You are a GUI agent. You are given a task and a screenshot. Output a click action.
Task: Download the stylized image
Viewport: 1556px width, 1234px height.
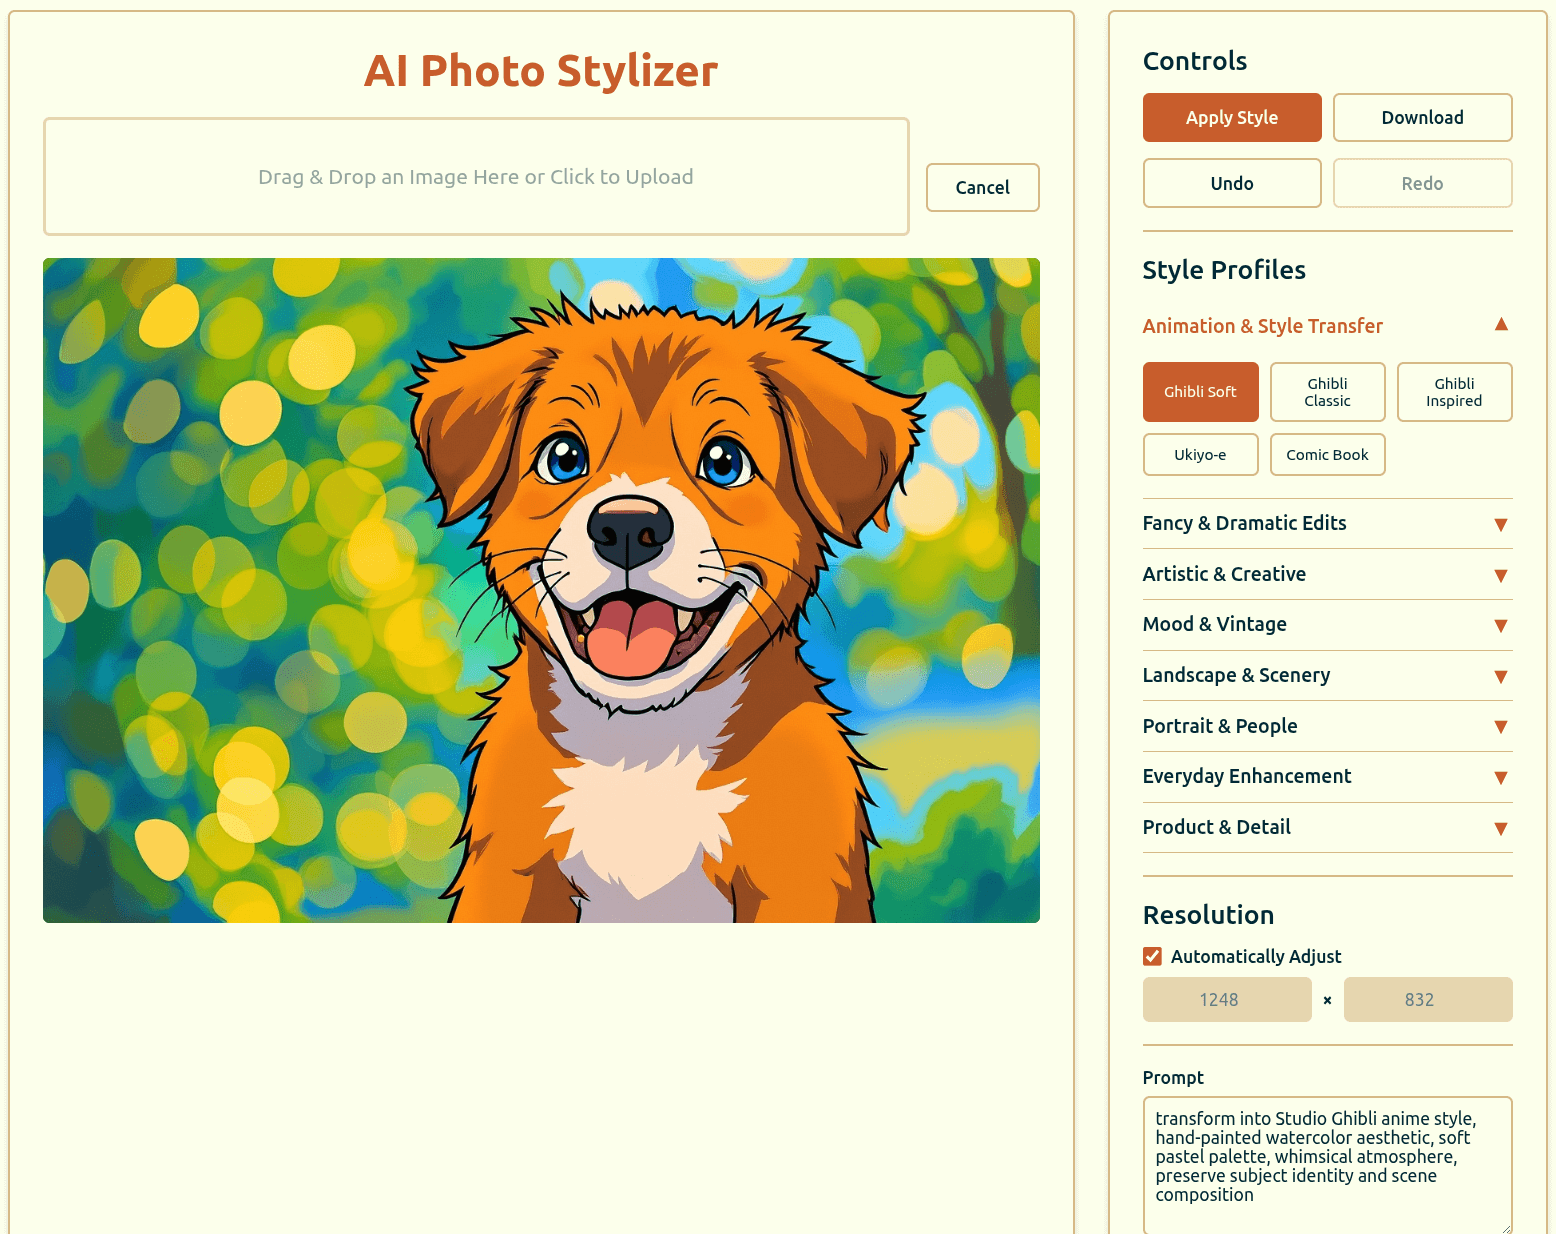tap(1422, 117)
